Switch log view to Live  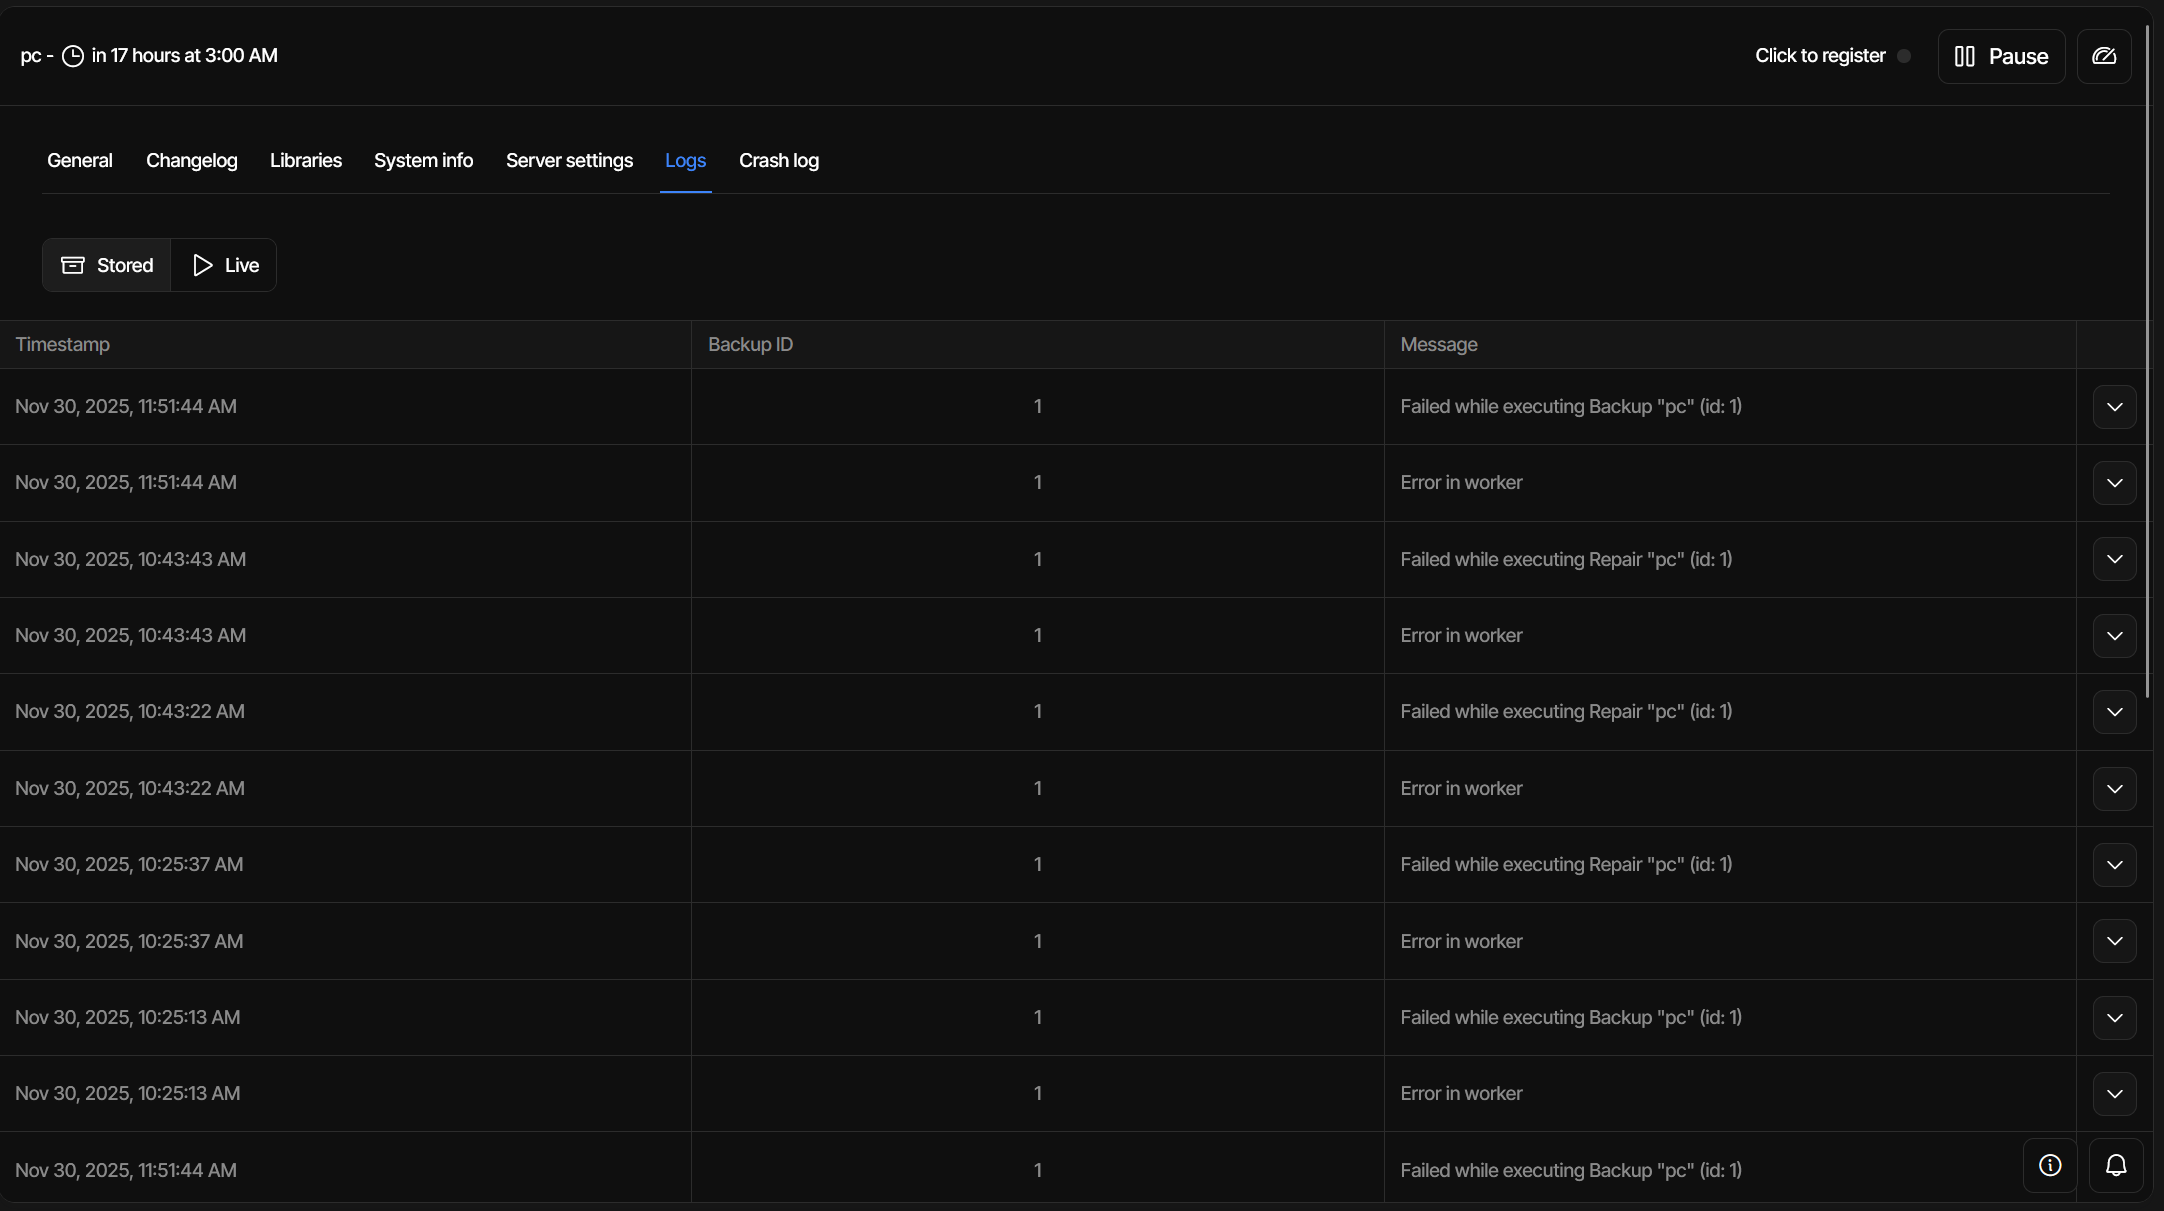click(225, 265)
